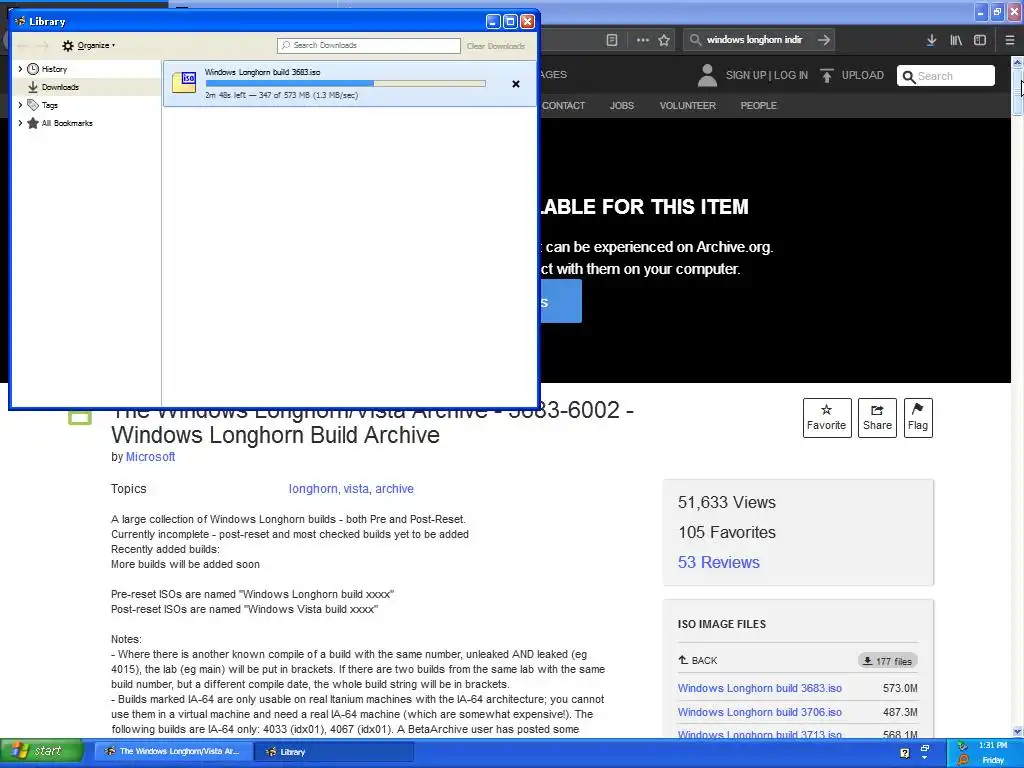1024x768 pixels.
Task: Click the blue button in black banner
Action: [x=560, y=301]
